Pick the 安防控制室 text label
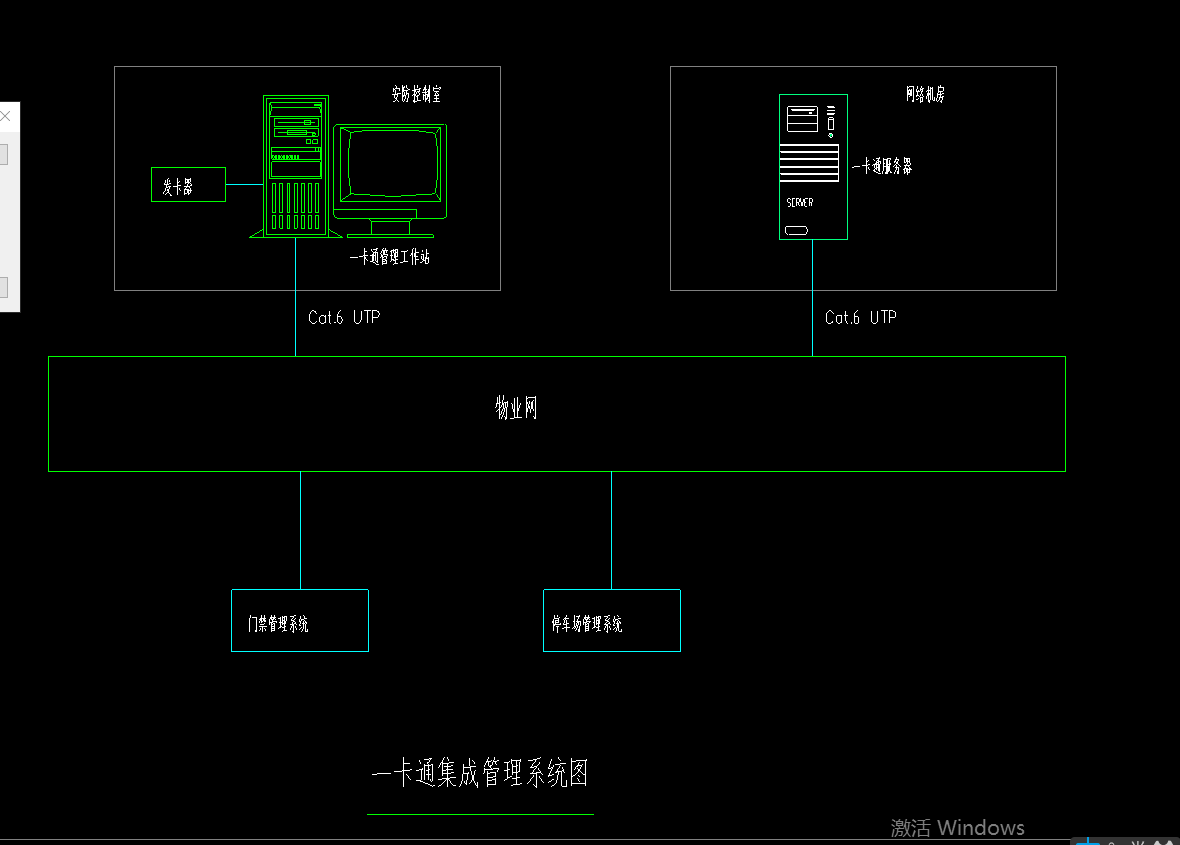1180x845 pixels. [416, 94]
